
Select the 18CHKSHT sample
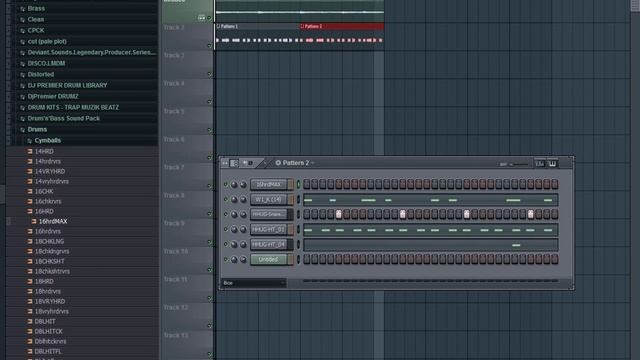click(49, 261)
